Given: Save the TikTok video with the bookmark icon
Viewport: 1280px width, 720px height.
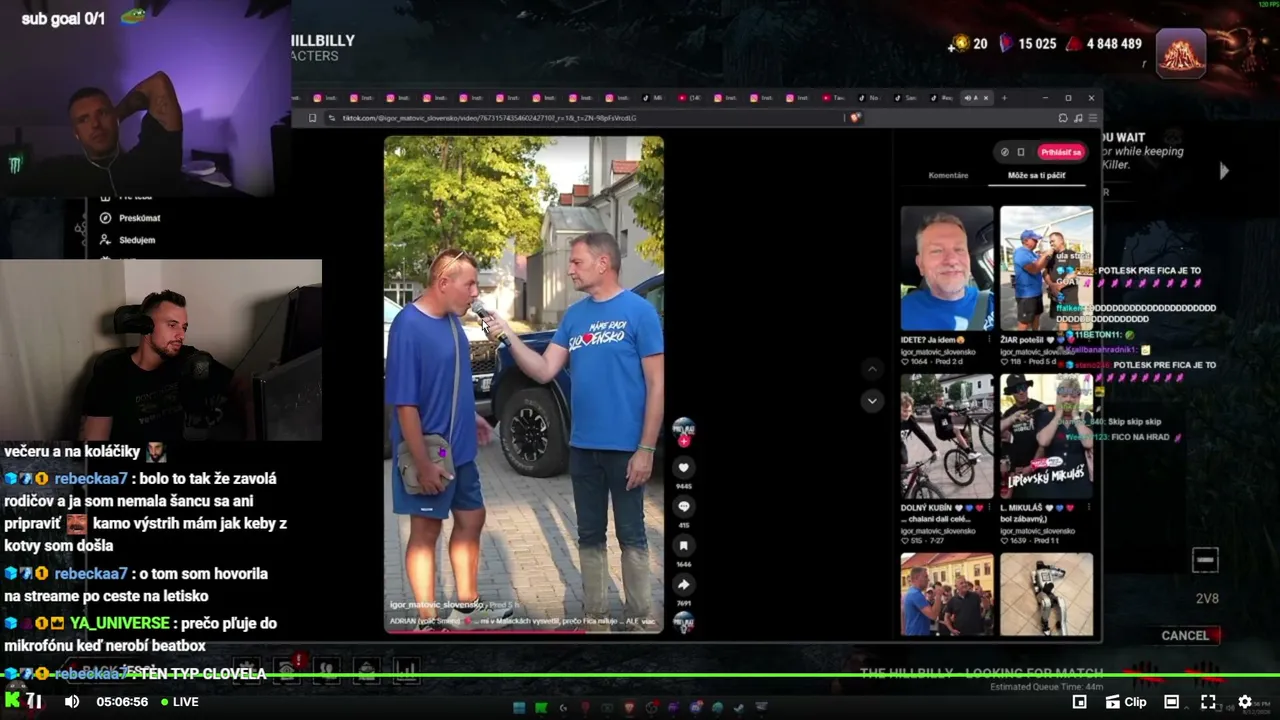Looking at the screenshot, I should click(x=684, y=546).
